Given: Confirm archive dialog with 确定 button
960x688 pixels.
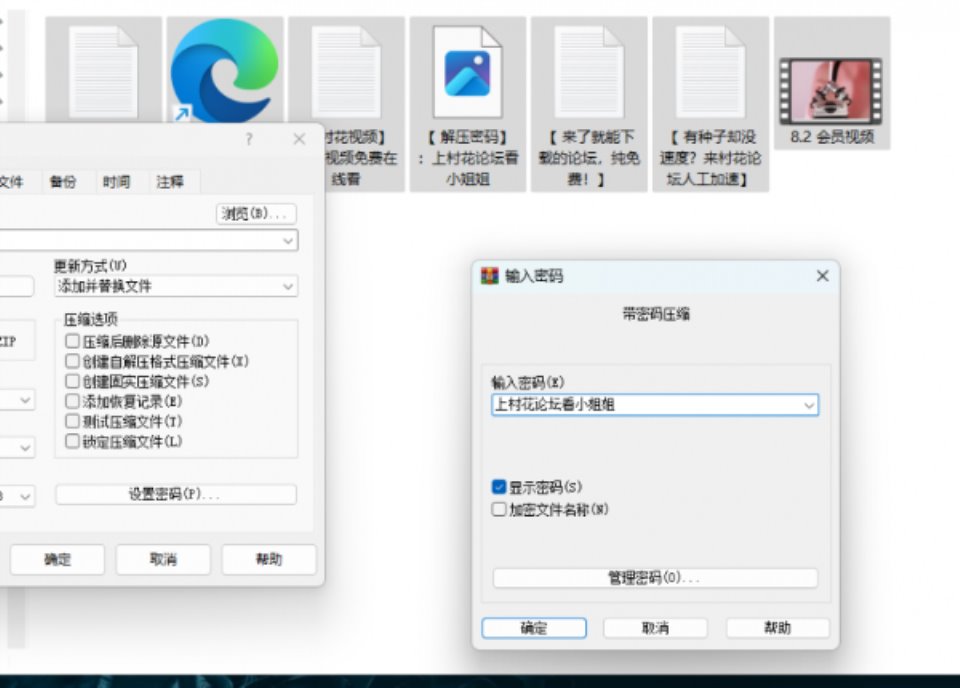Looking at the screenshot, I should [x=58, y=559].
